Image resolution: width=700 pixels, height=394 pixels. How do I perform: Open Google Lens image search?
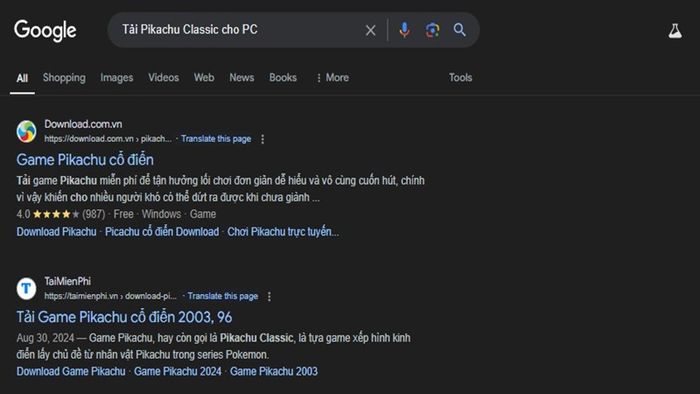(432, 30)
